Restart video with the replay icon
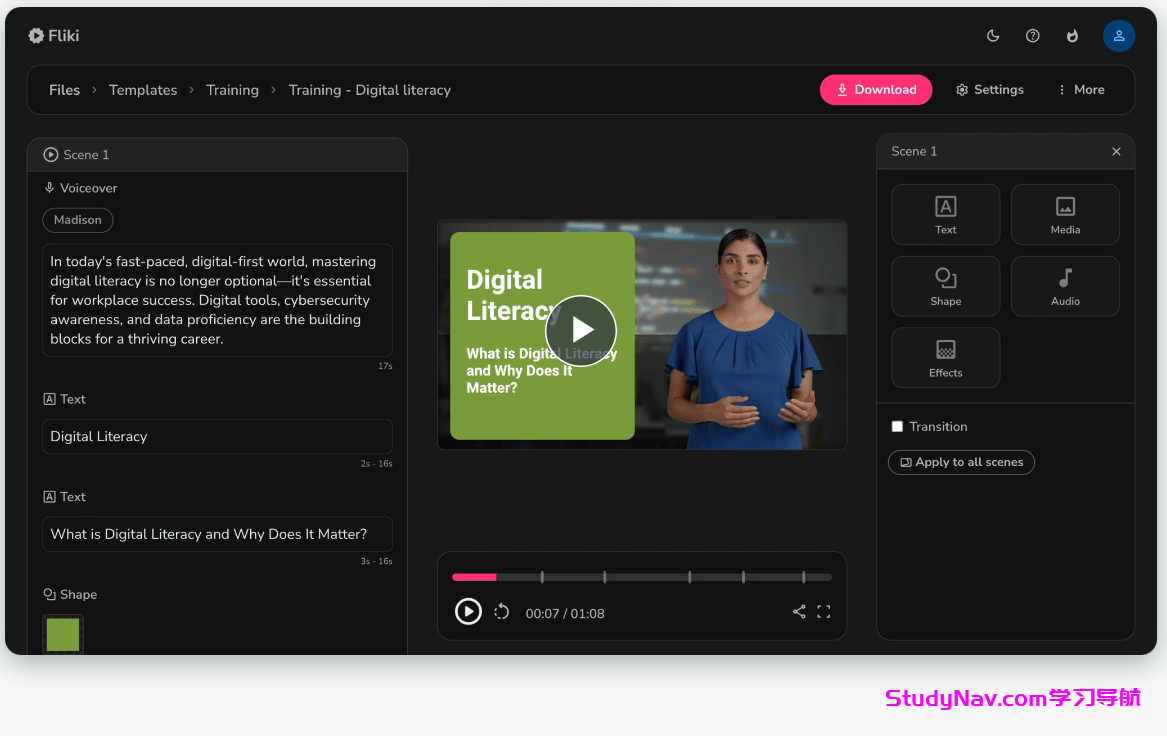Image resolution: width=1167 pixels, height=736 pixels. point(502,612)
